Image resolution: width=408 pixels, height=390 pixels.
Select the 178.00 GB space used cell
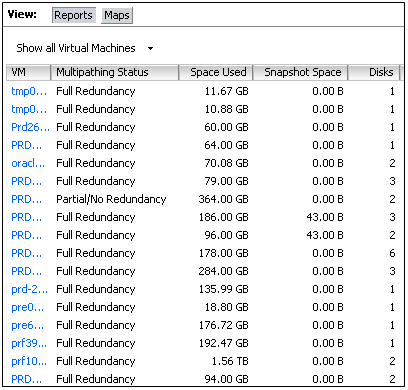pos(224,253)
